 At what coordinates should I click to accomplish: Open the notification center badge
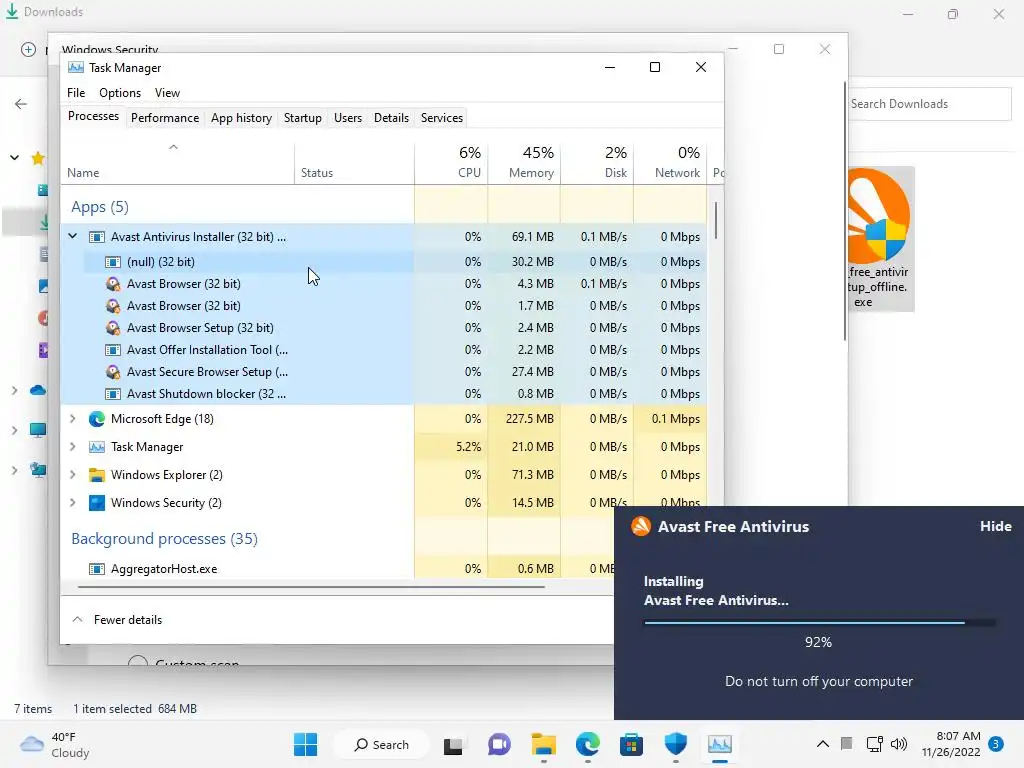996,744
